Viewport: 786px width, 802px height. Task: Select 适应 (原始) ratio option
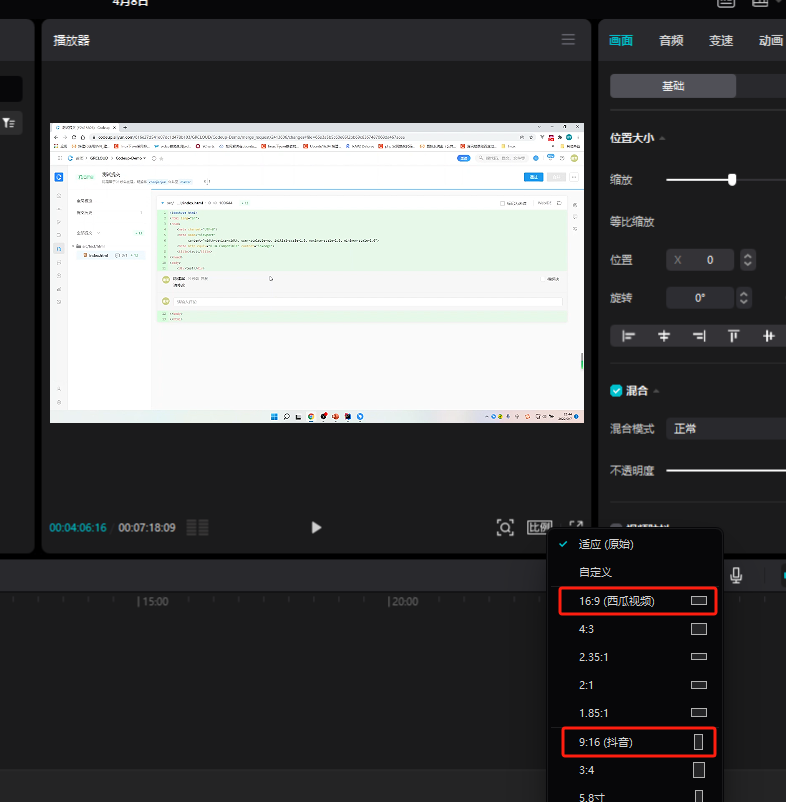point(634,544)
